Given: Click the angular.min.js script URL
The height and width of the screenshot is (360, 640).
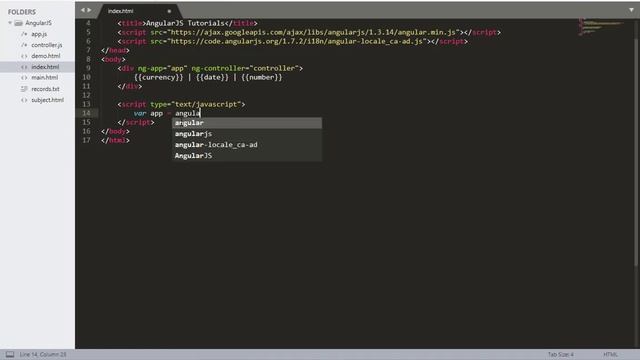Looking at the screenshot, I should click(x=313, y=32).
